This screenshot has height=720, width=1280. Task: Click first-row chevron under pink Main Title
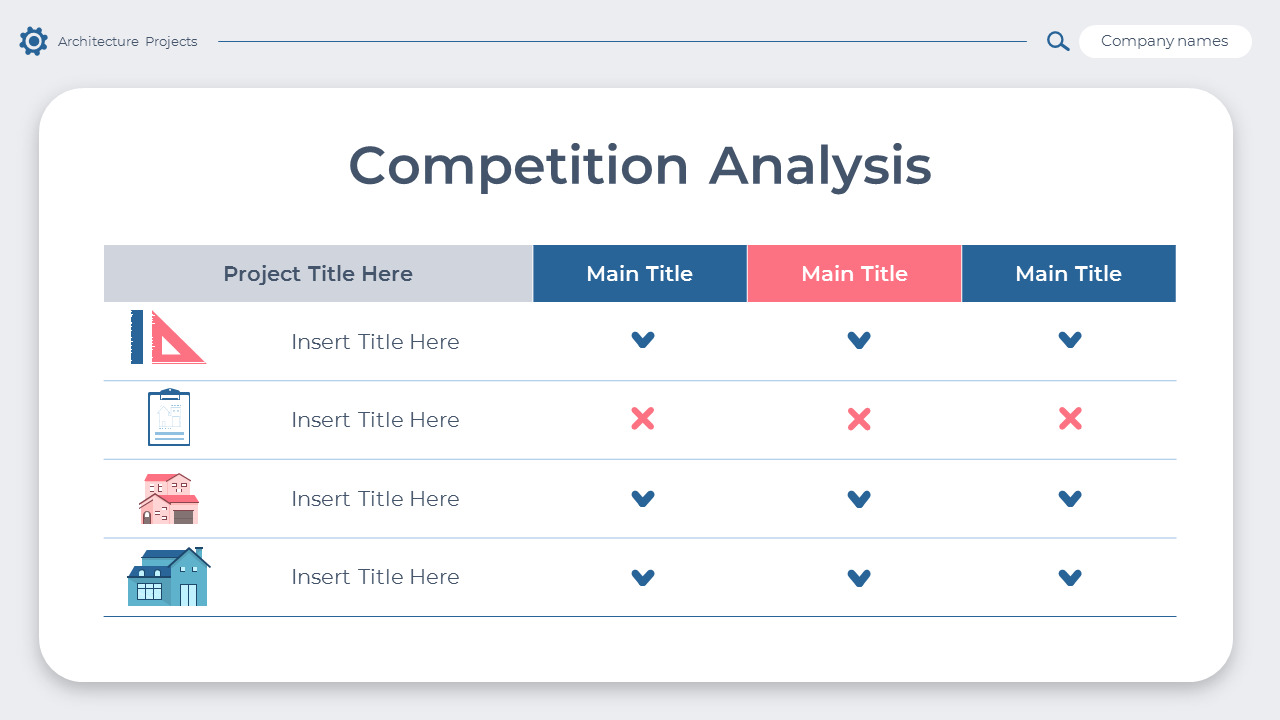coord(859,340)
